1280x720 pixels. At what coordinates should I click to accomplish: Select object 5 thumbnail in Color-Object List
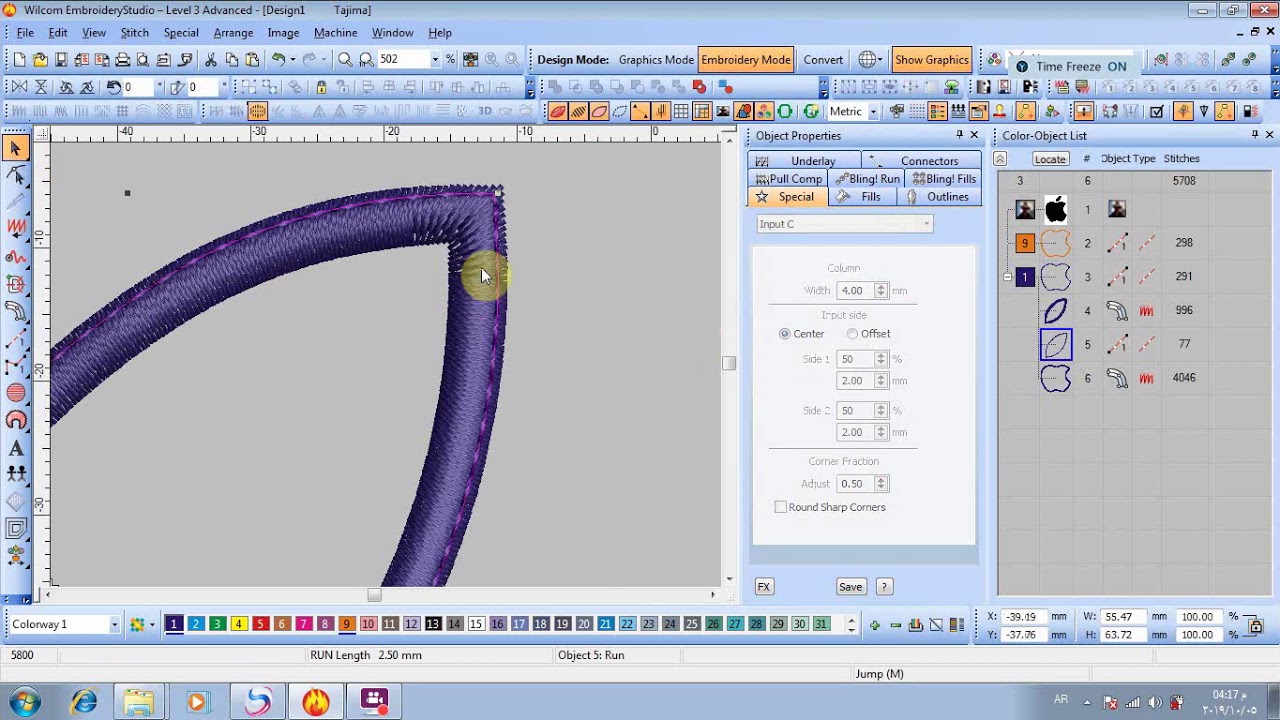pyautogui.click(x=1056, y=344)
